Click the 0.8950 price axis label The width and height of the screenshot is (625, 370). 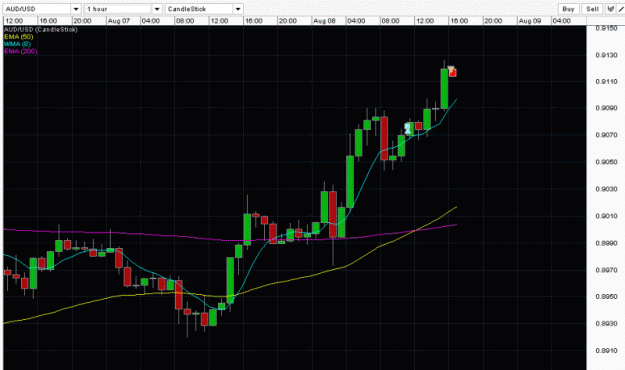pyautogui.click(x=606, y=297)
